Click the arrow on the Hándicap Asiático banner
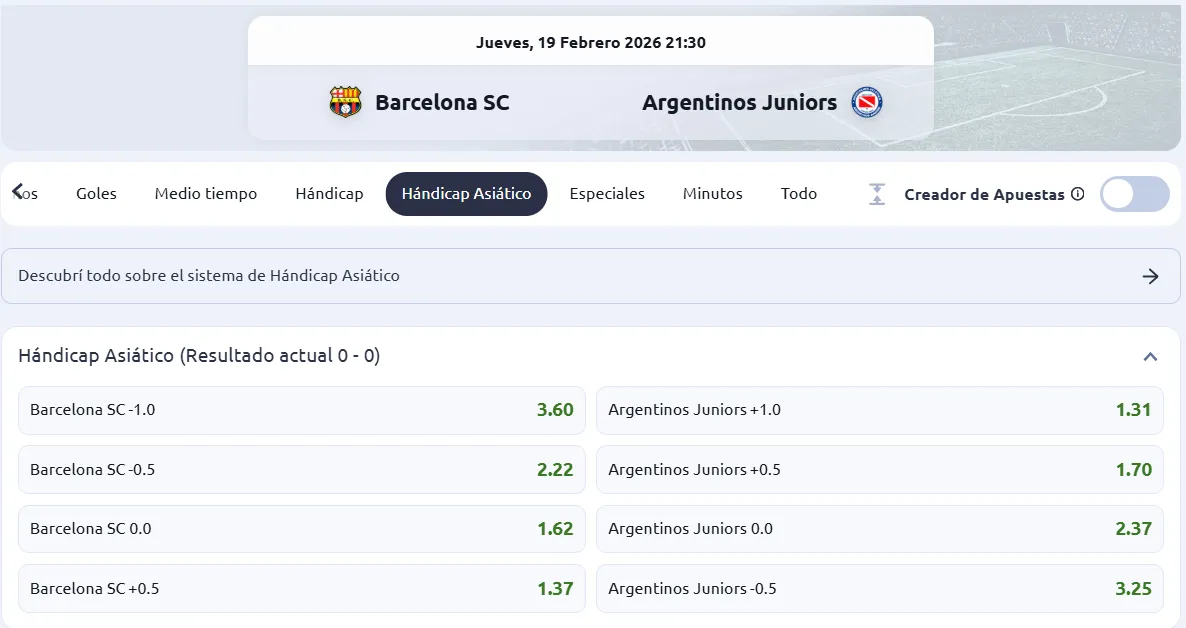1186x628 pixels. pyautogui.click(x=1150, y=276)
